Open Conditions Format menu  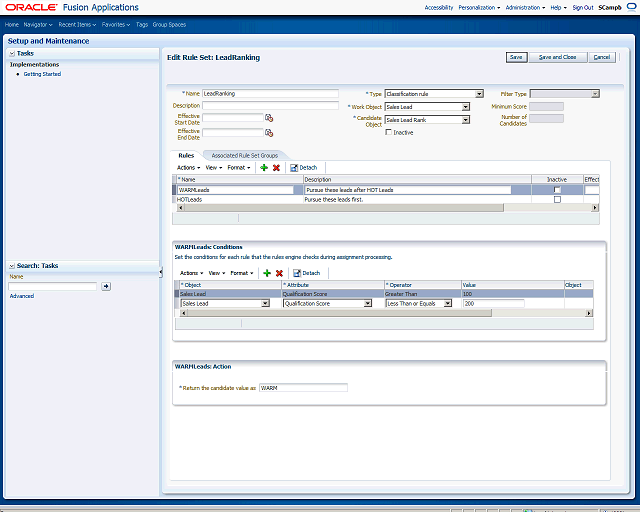pyautogui.click(x=242, y=273)
